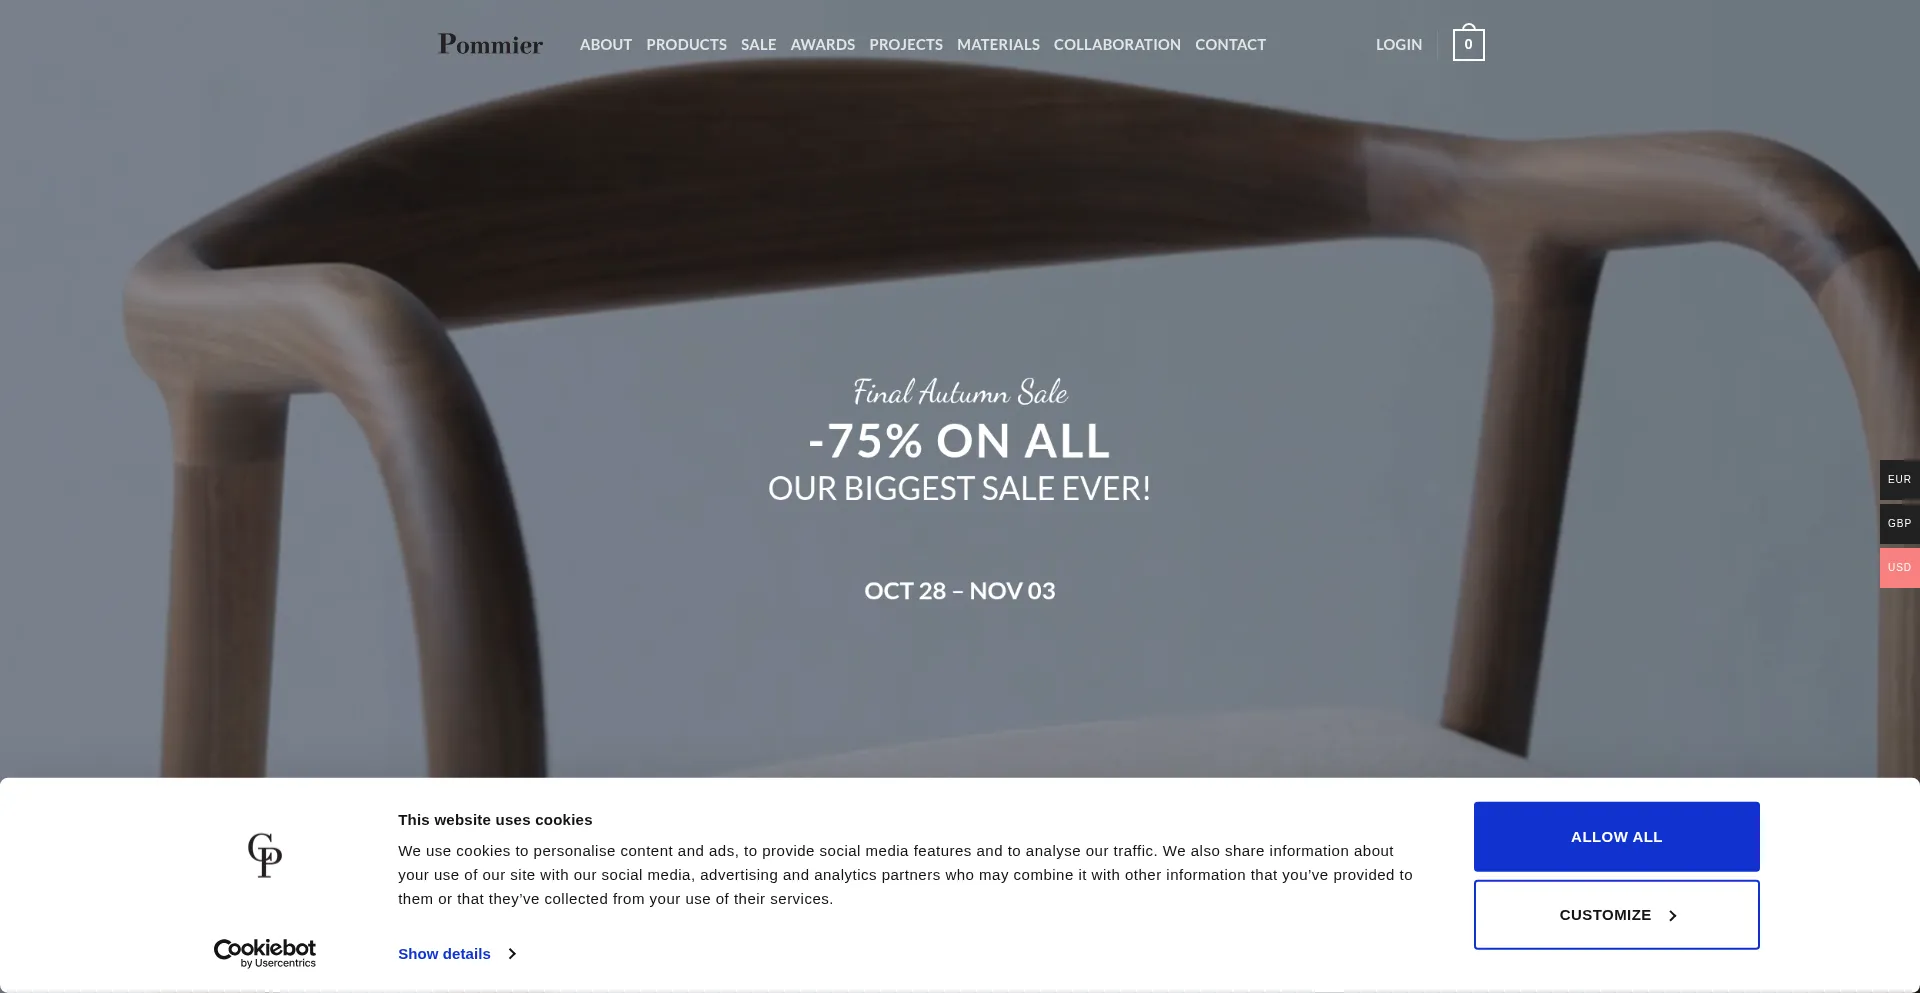Open the About menu item
This screenshot has width=1920, height=993.
coord(606,45)
